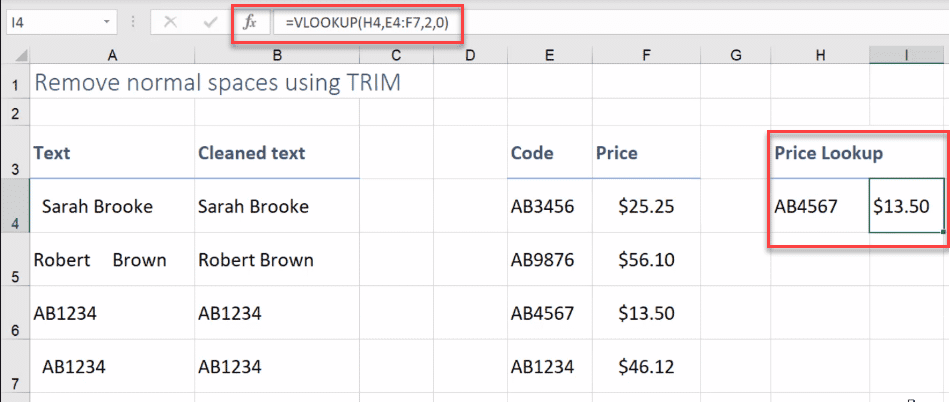Select cell containing Sarah Brooke in Text column
Screen dimensions: 950x402
coord(112,206)
